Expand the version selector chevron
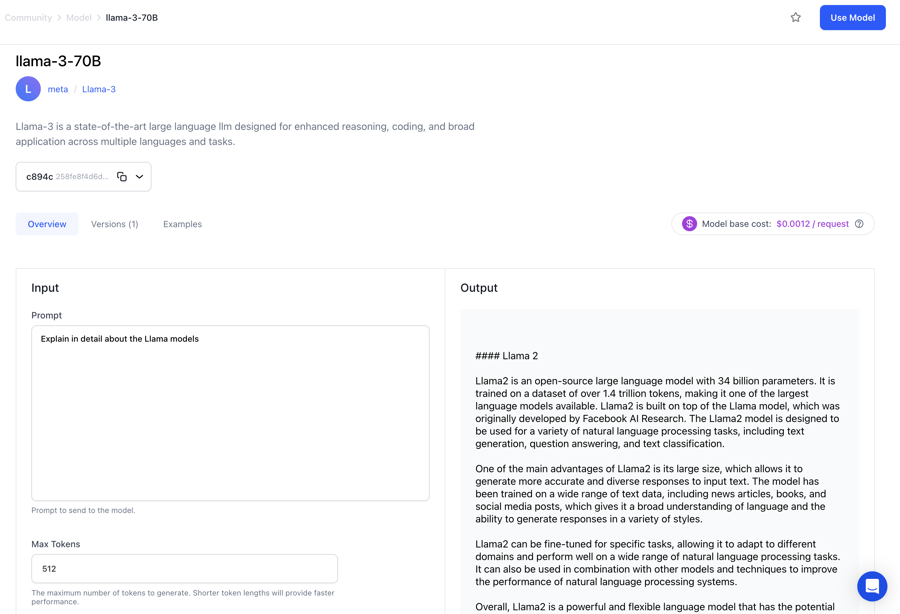 click(x=140, y=177)
